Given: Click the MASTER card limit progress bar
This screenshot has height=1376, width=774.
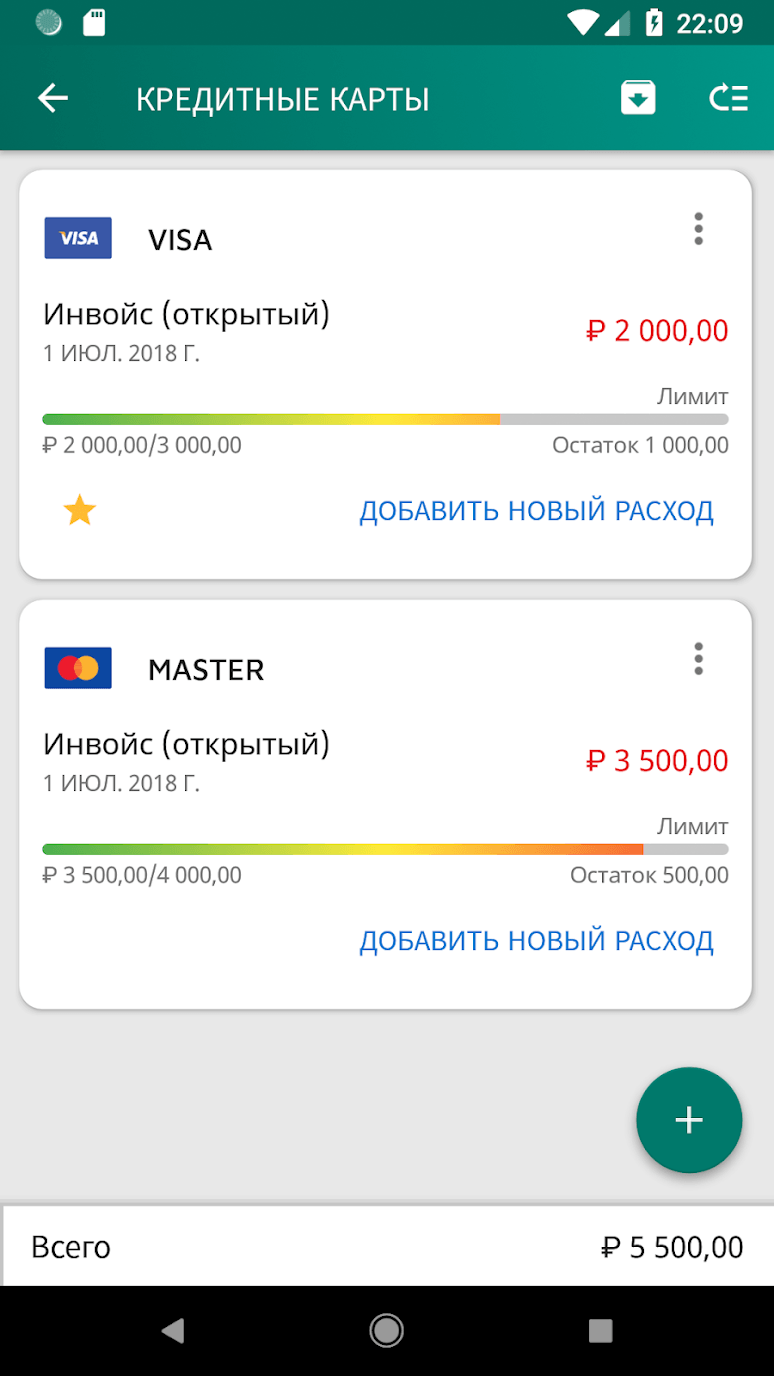Looking at the screenshot, I should pyautogui.click(x=385, y=849).
